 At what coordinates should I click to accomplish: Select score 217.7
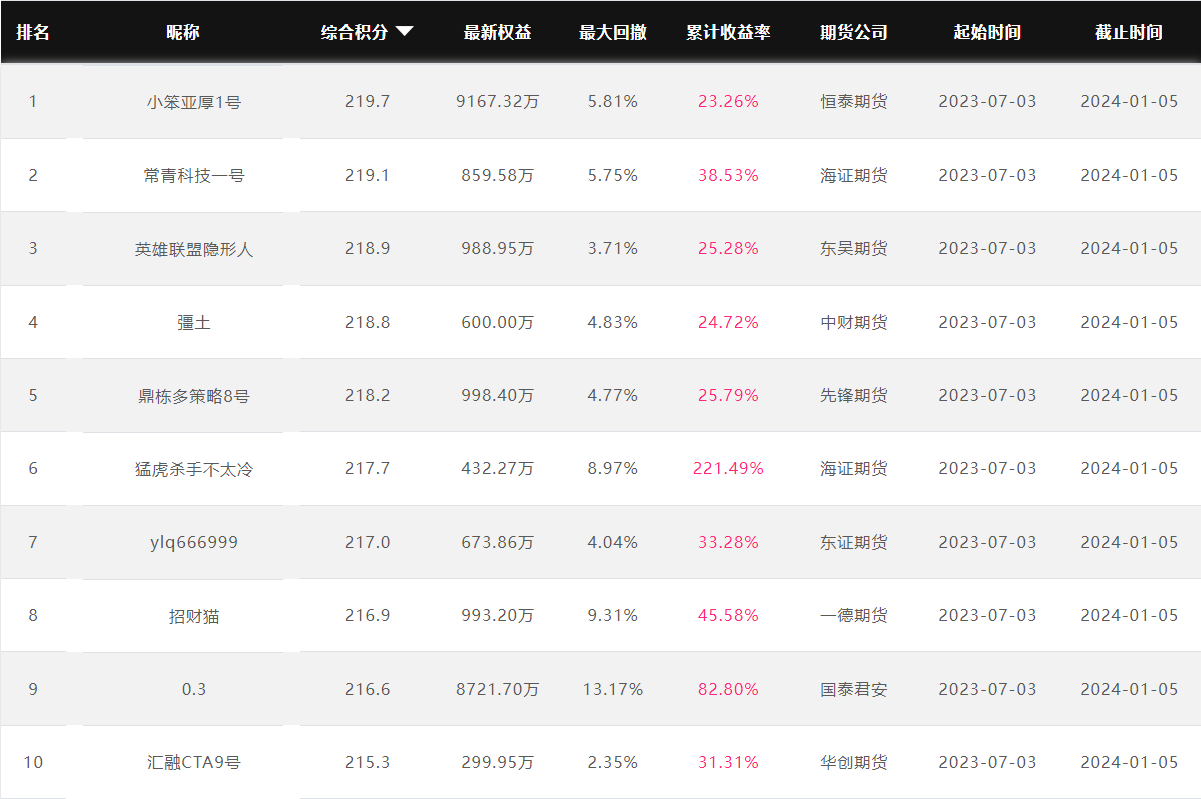coord(367,468)
